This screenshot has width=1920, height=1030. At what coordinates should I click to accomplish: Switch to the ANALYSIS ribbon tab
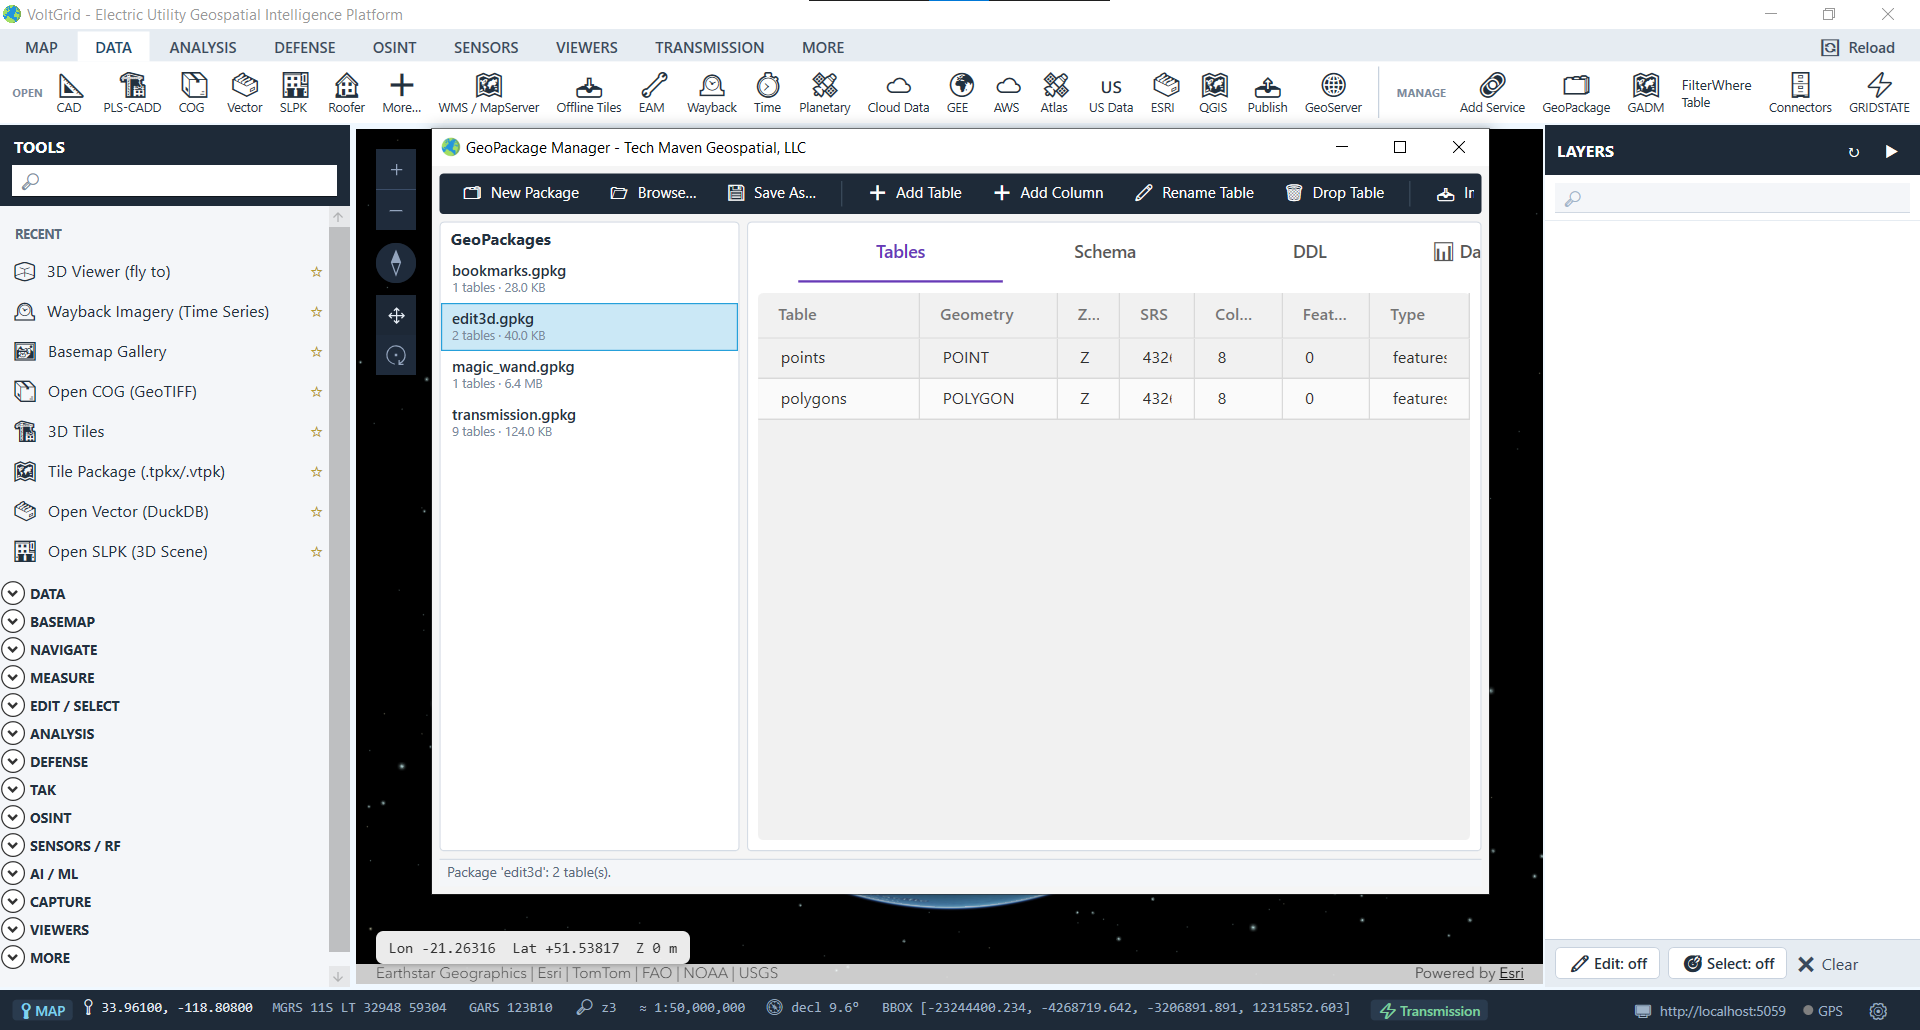tap(203, 47)
